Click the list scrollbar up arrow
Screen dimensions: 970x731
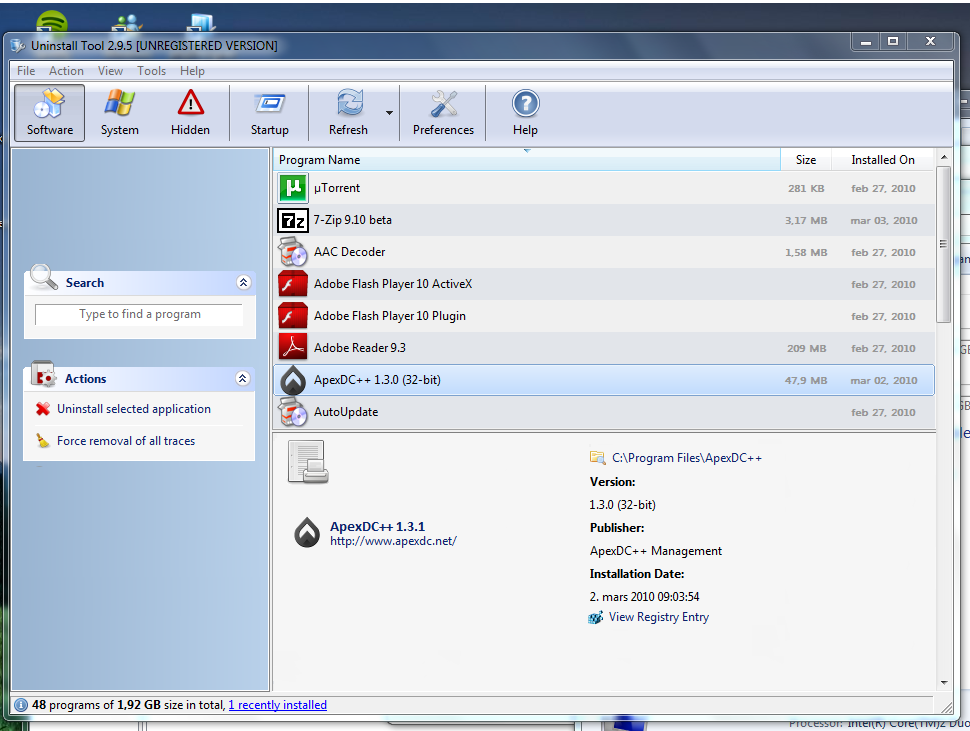click(x=944, y=158)
